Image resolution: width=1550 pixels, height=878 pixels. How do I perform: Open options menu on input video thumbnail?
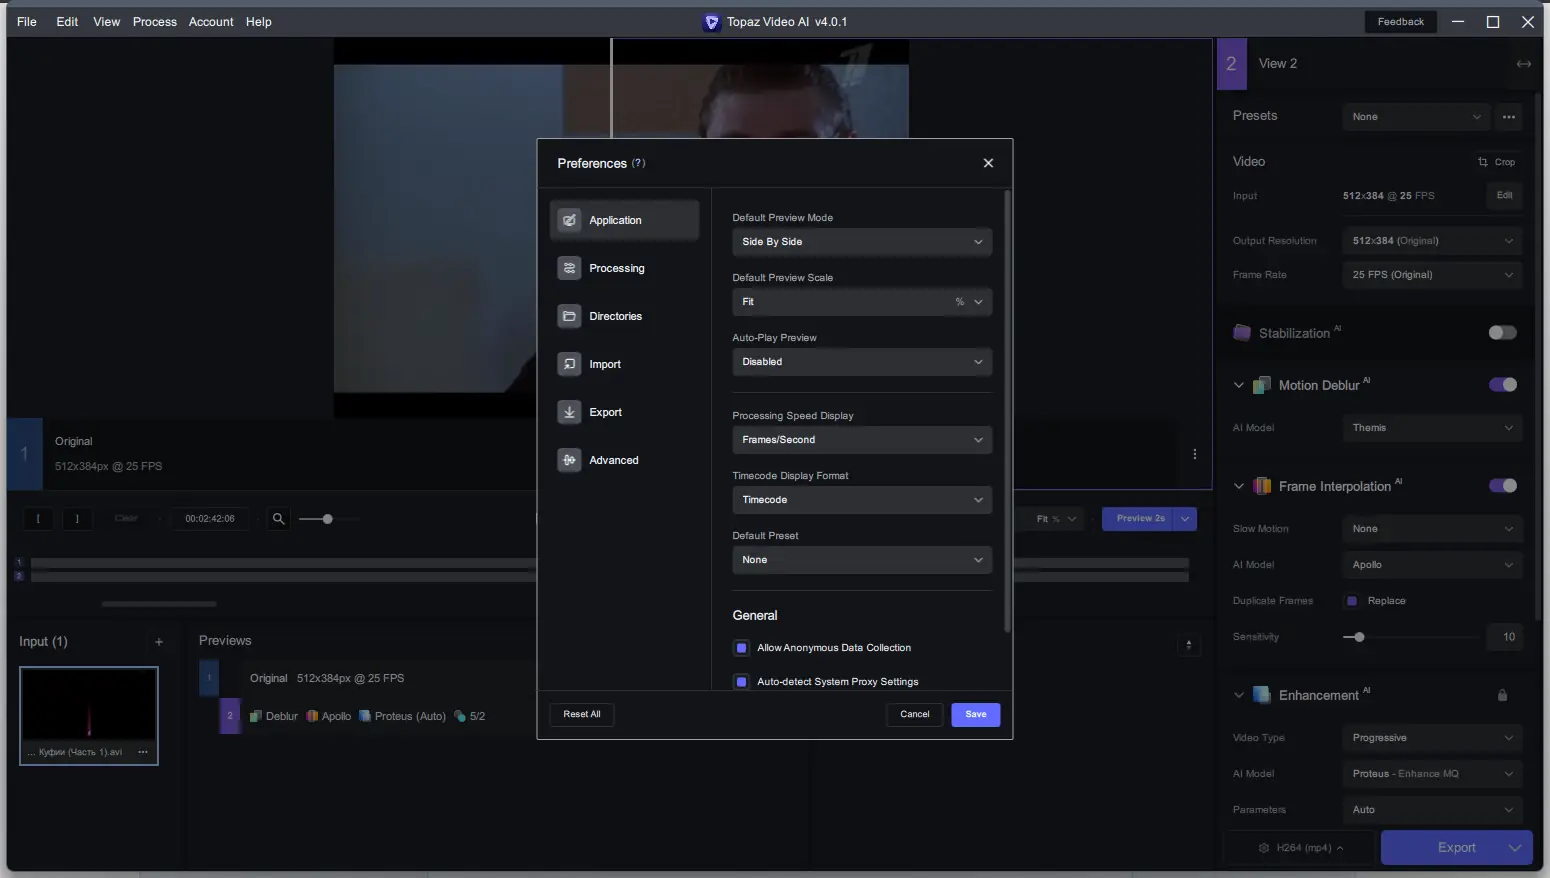pos(143,752)
